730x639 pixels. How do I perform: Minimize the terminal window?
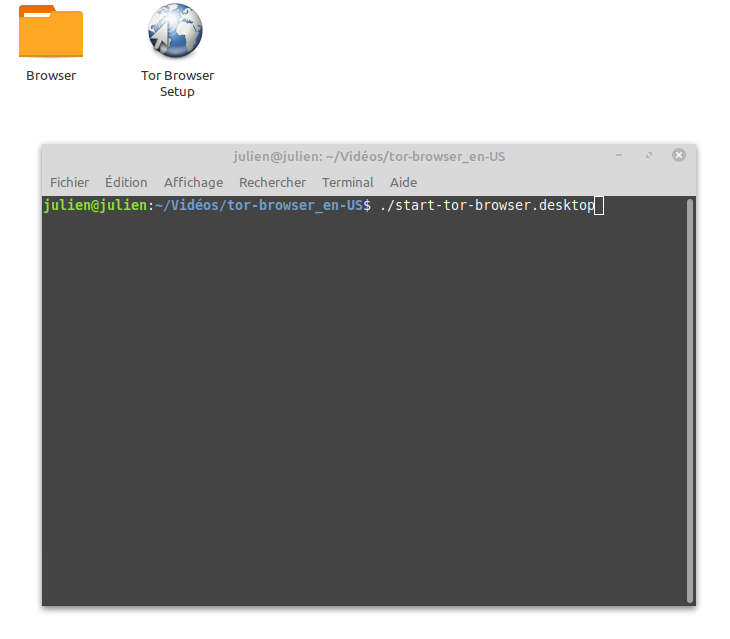(619, 155)
